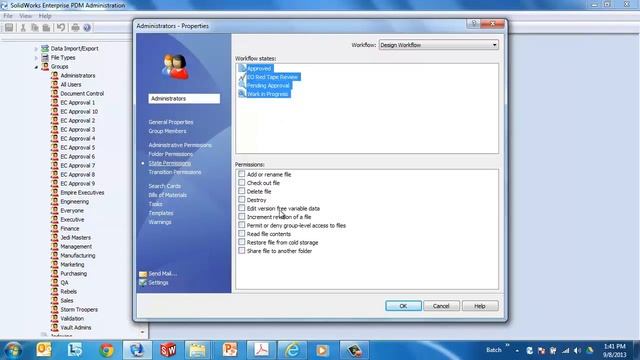Click the Groups node icon
Viewport: 640px width, 360px height.
click(45, 66)
